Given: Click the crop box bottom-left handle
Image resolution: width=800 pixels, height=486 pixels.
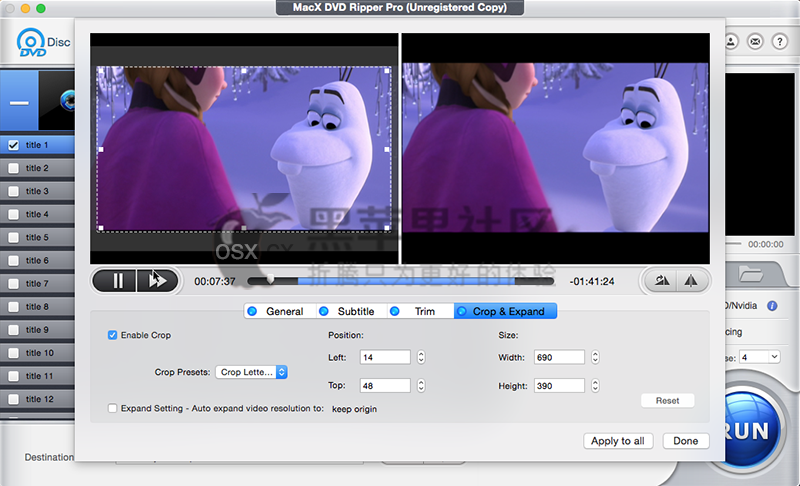Looking at the screenshot, I should tap(101, 228).
